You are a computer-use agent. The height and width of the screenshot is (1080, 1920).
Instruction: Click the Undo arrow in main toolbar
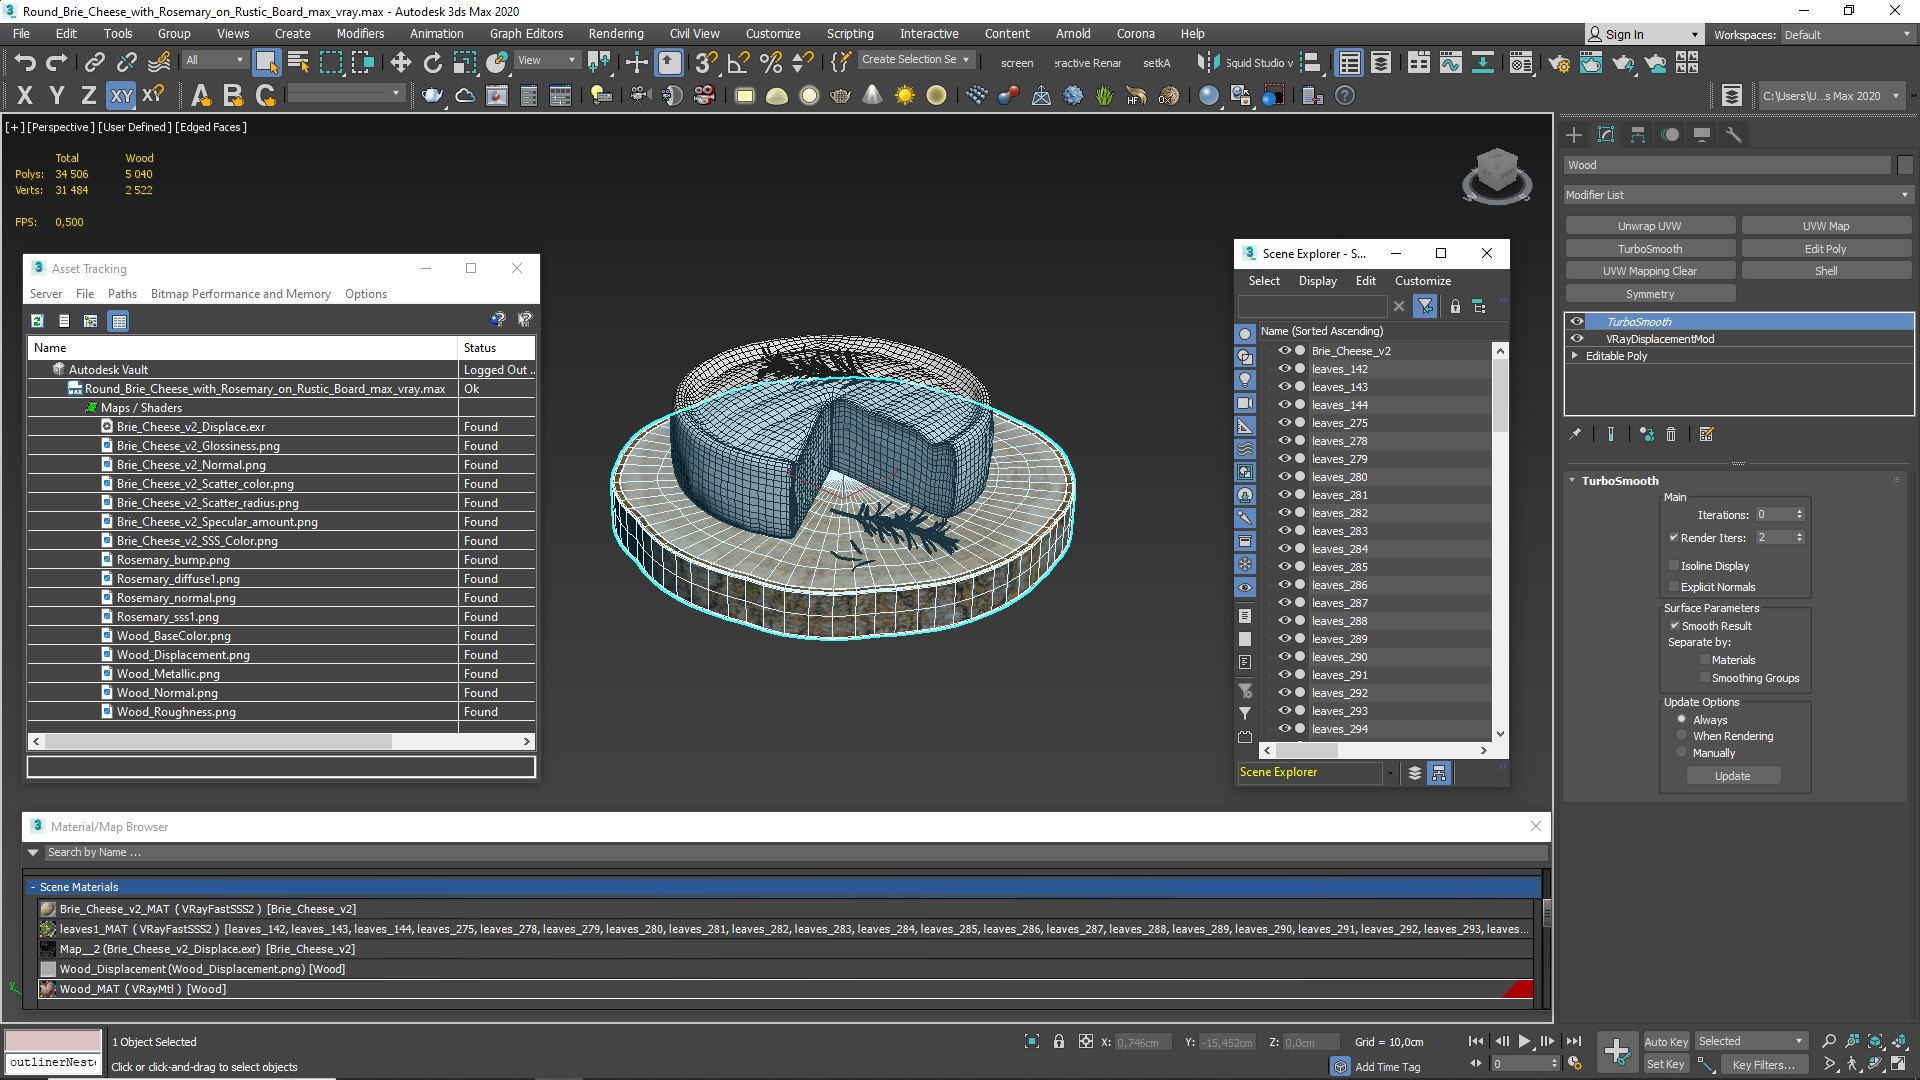click(25, 63)
